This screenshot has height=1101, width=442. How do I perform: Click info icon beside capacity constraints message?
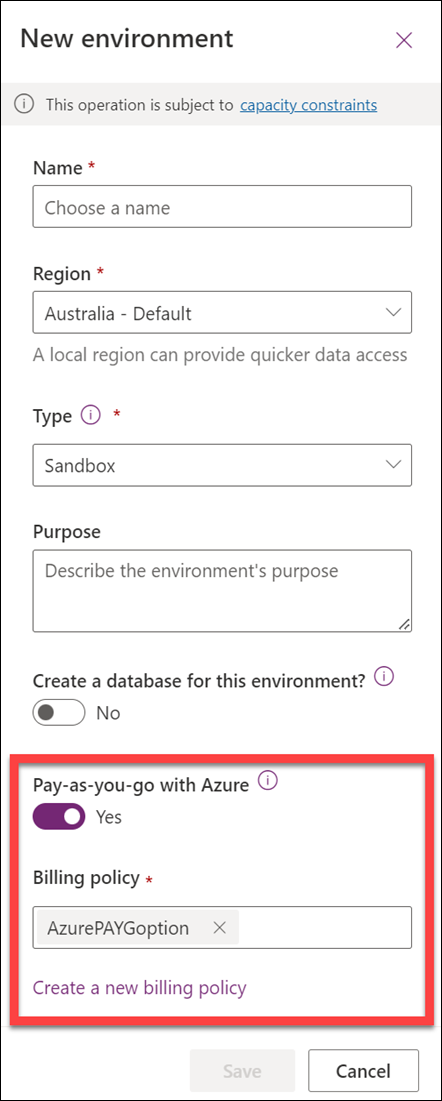[24, 105]
